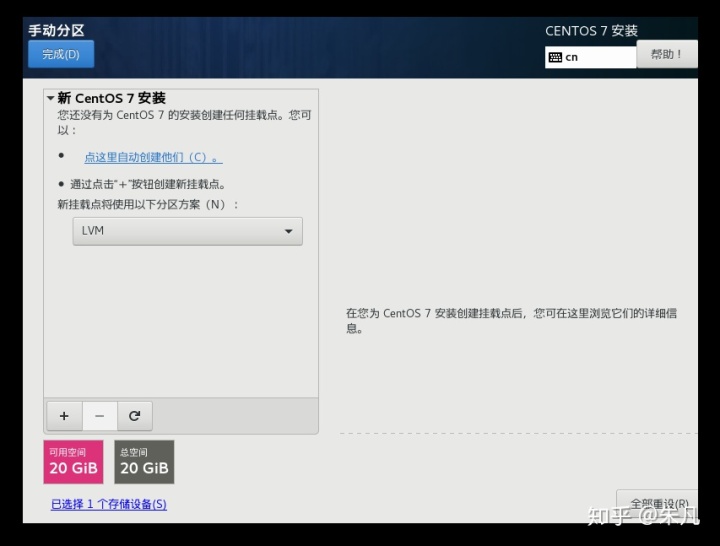This screenshot has width=720, height=546.
Task: Click the 新挂载点将使用以下分区方案(N) label
Action: [148, 204]
